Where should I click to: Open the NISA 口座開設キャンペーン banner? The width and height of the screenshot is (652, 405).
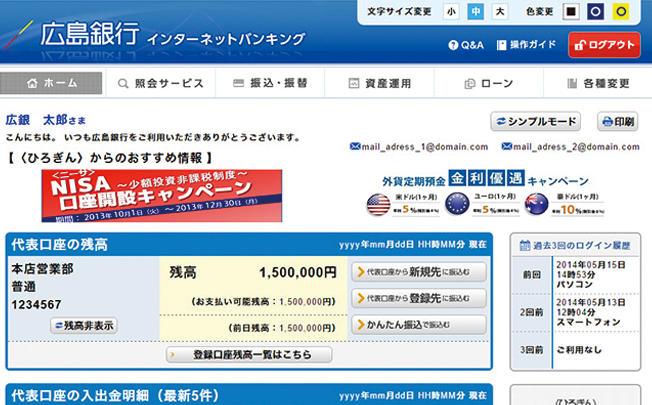(162, 195)
